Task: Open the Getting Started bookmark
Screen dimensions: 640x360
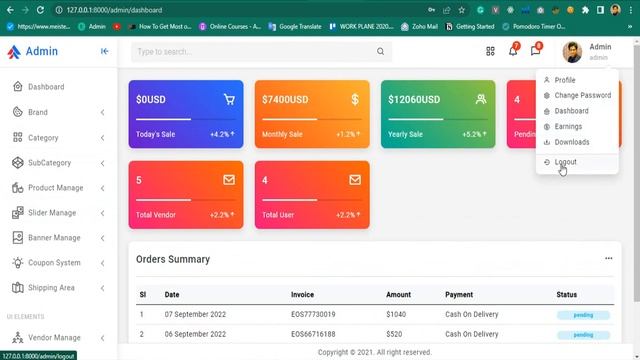Action: click(x=470, y=27)
